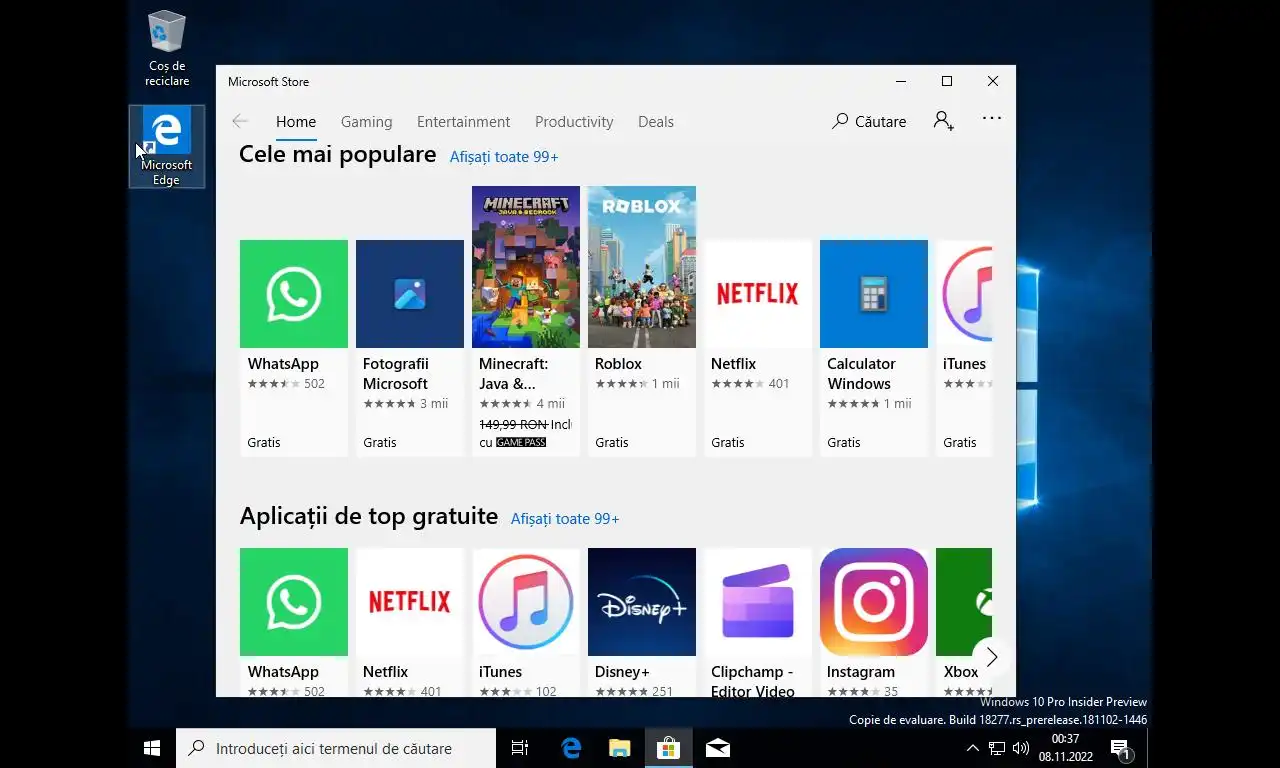Click Afișați toate 99+ for Cele mai populare
Screen dimensions: 1280x768
click(x=504, y=157)
